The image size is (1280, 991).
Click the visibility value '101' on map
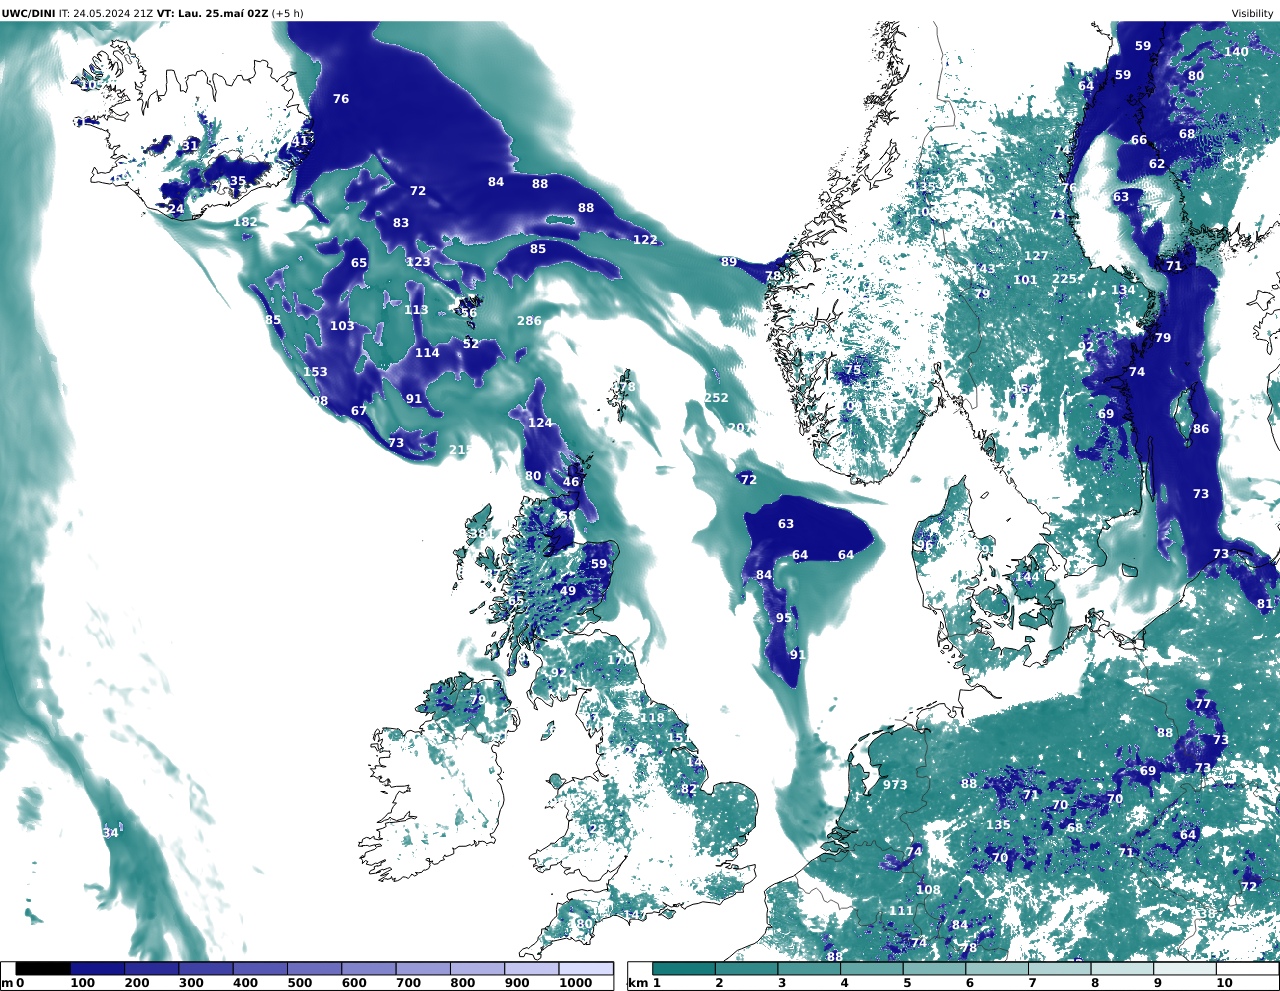1025,280
